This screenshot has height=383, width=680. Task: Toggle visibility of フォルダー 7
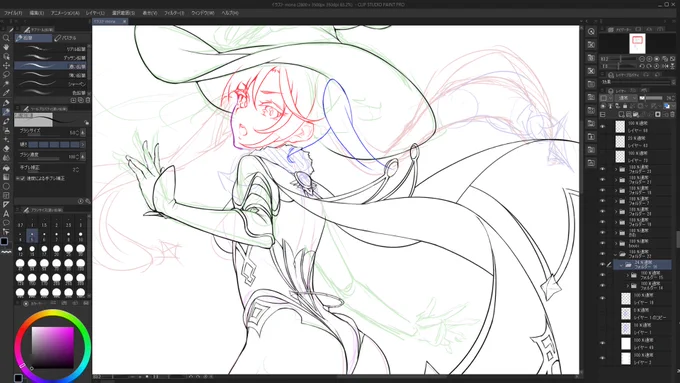602,201
